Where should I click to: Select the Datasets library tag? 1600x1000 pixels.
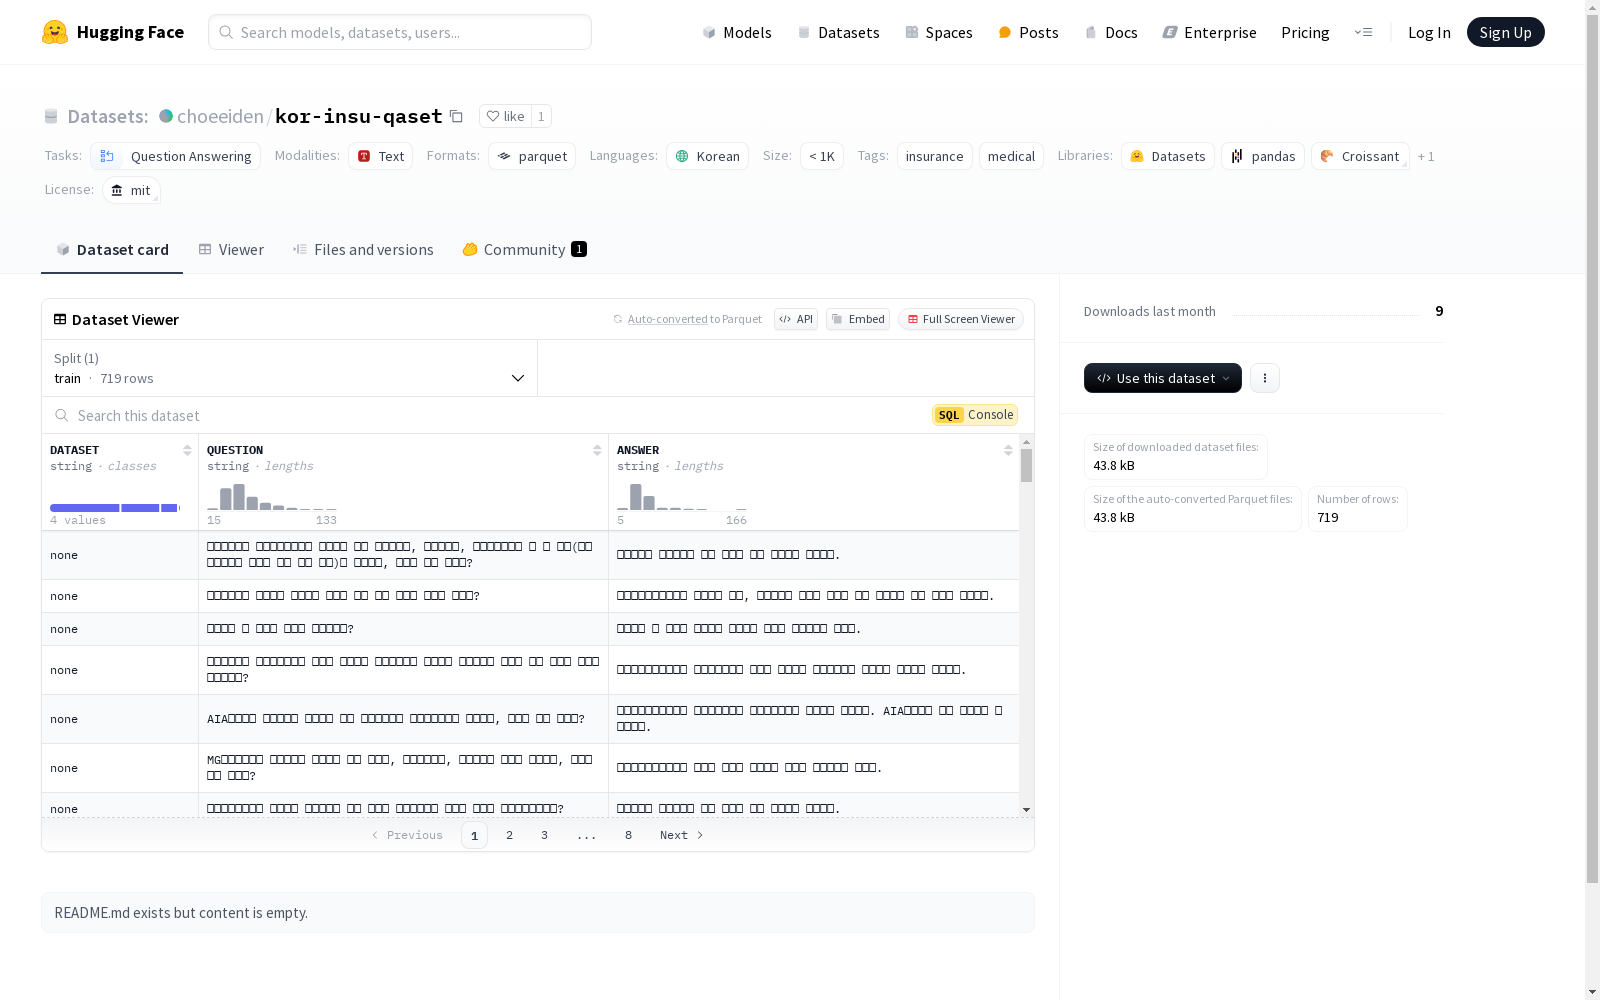[x=1168, y=156]
